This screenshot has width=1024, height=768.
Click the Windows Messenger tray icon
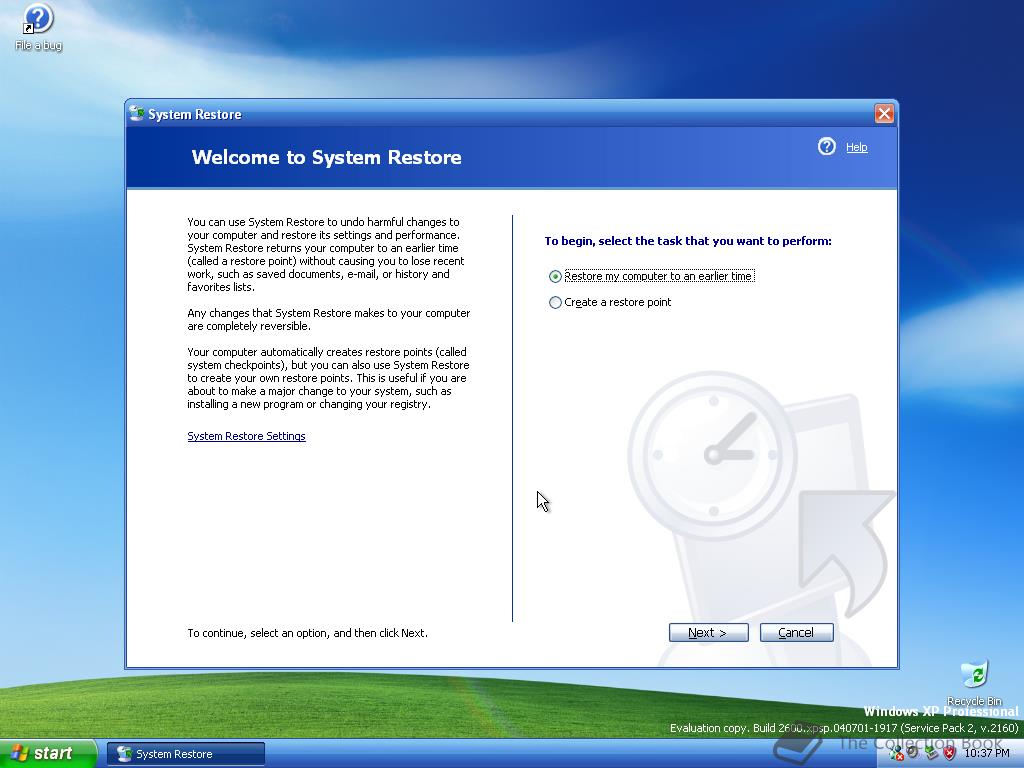click(x=896, y=754)
